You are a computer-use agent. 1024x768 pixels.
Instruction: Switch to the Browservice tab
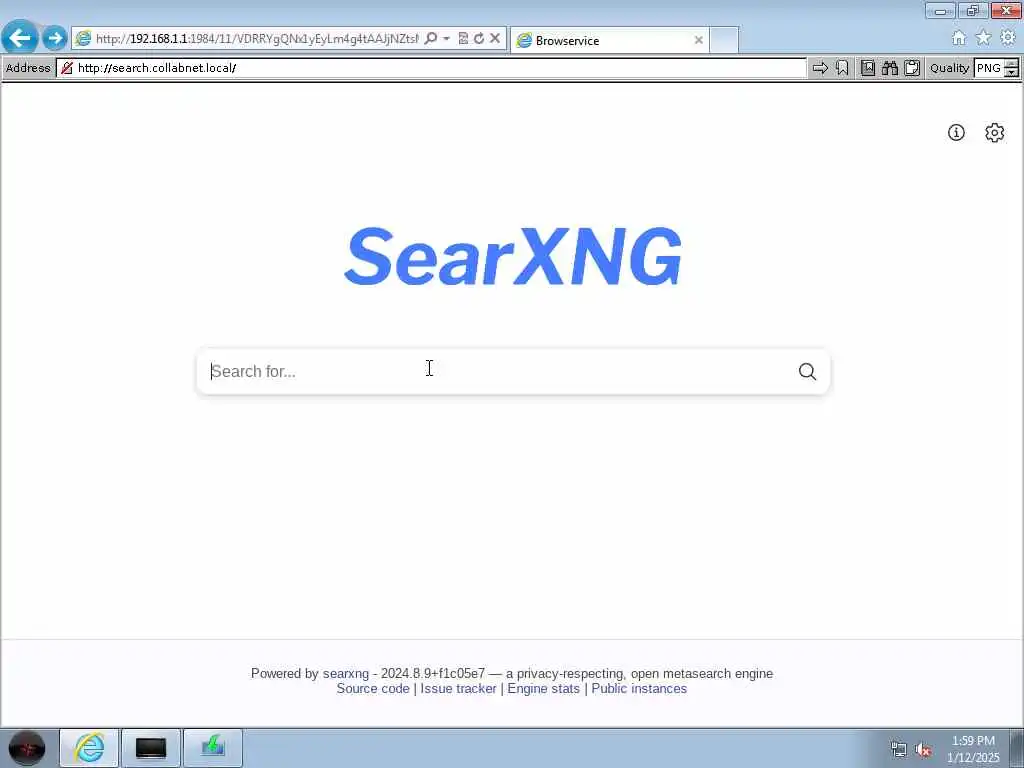(x=609, y=40)
